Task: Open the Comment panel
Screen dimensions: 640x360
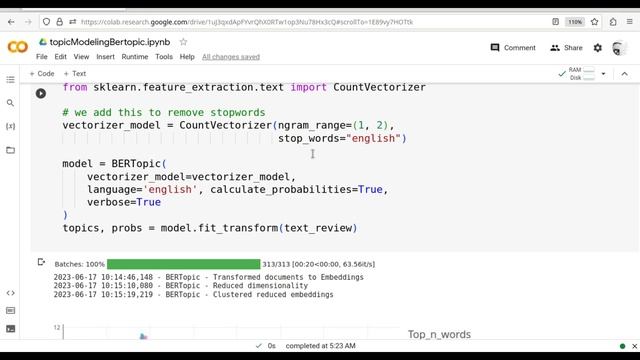Action: click(513, 48)
